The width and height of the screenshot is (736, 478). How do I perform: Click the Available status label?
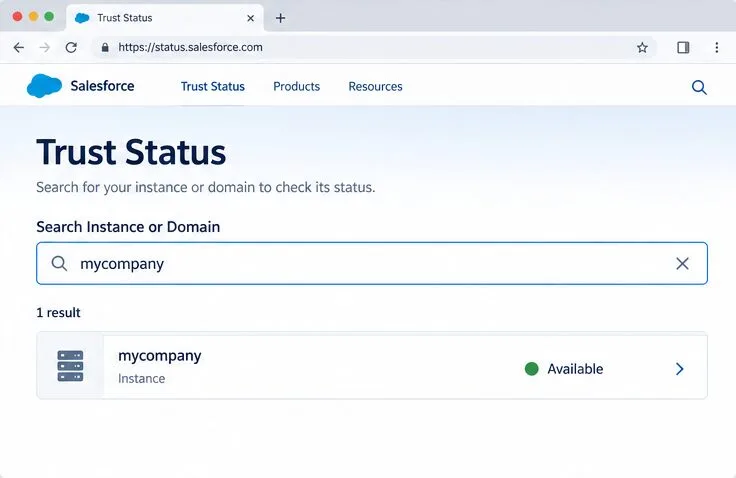click(x=575, y=369)
